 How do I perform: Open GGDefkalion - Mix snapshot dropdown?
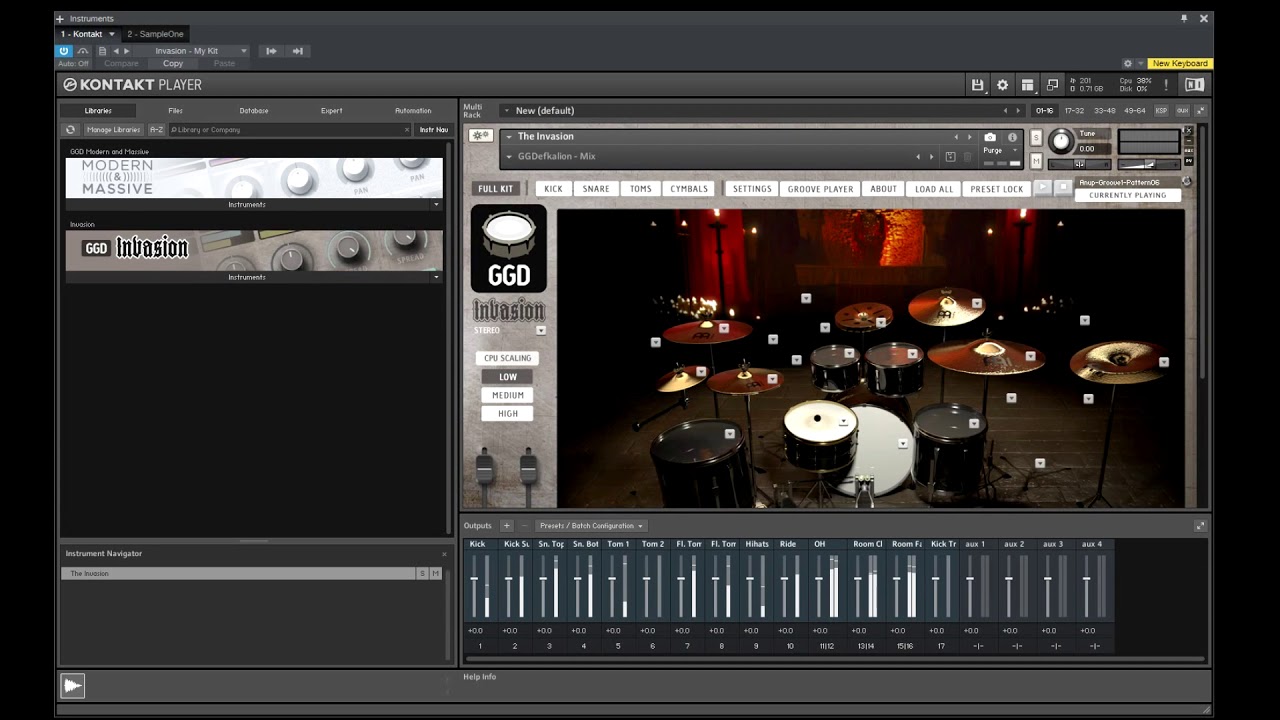click(x=509, y=157)
